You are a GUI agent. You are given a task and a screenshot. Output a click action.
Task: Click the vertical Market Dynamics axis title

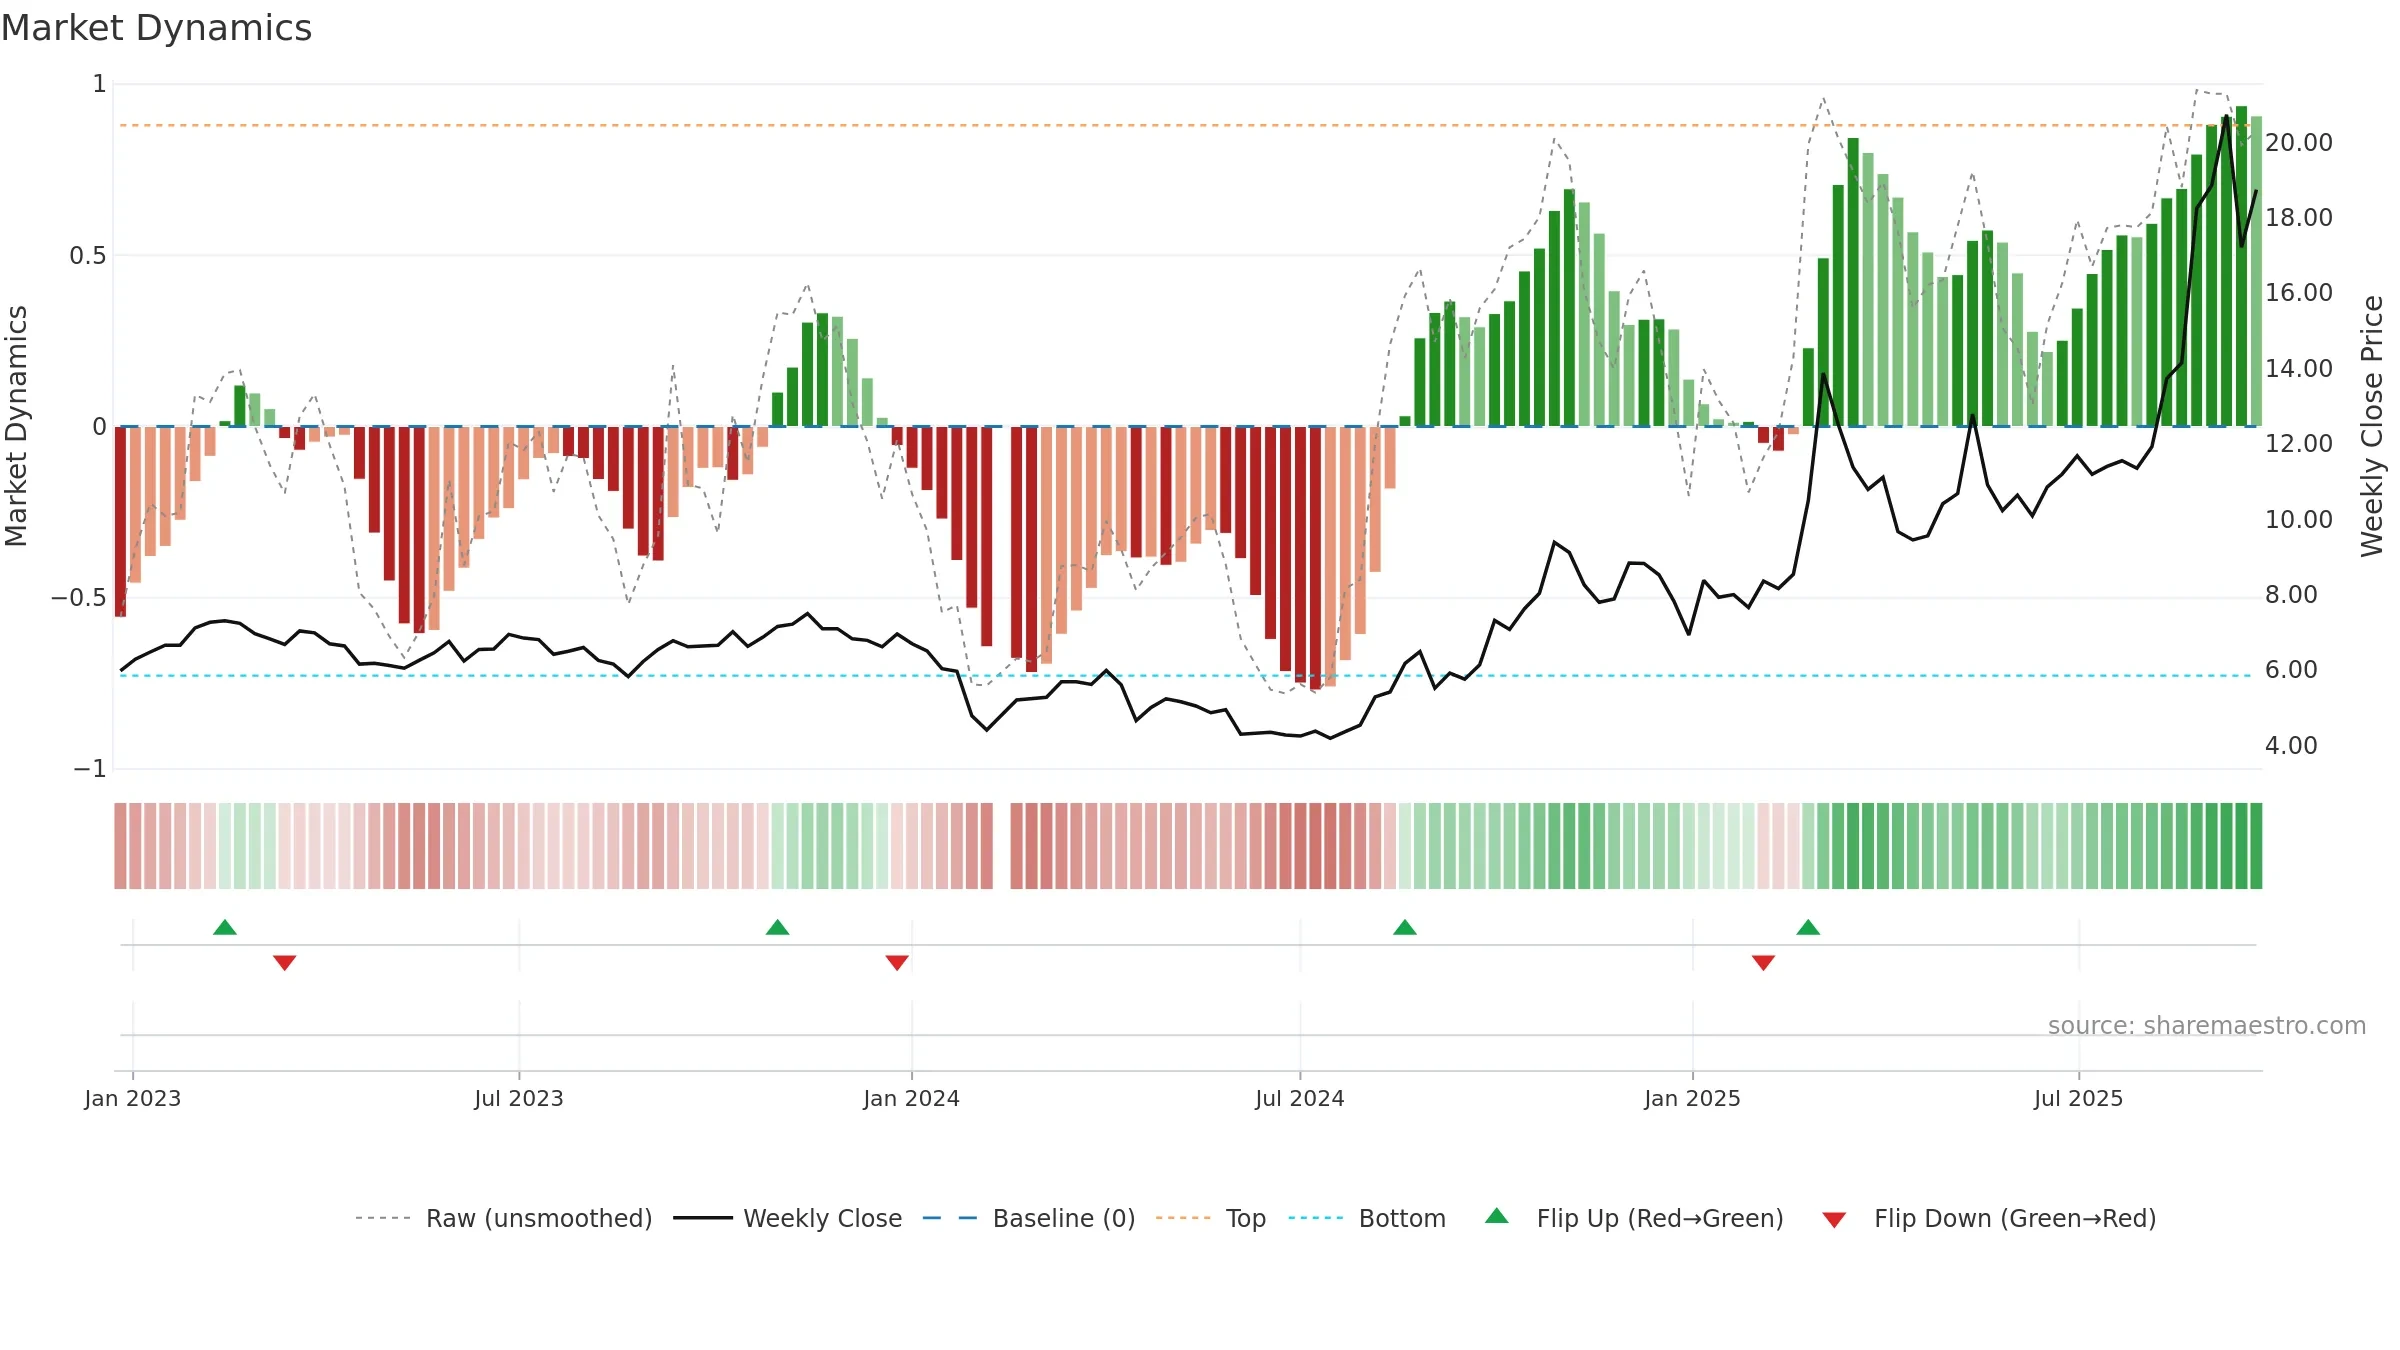pos(16,426)
